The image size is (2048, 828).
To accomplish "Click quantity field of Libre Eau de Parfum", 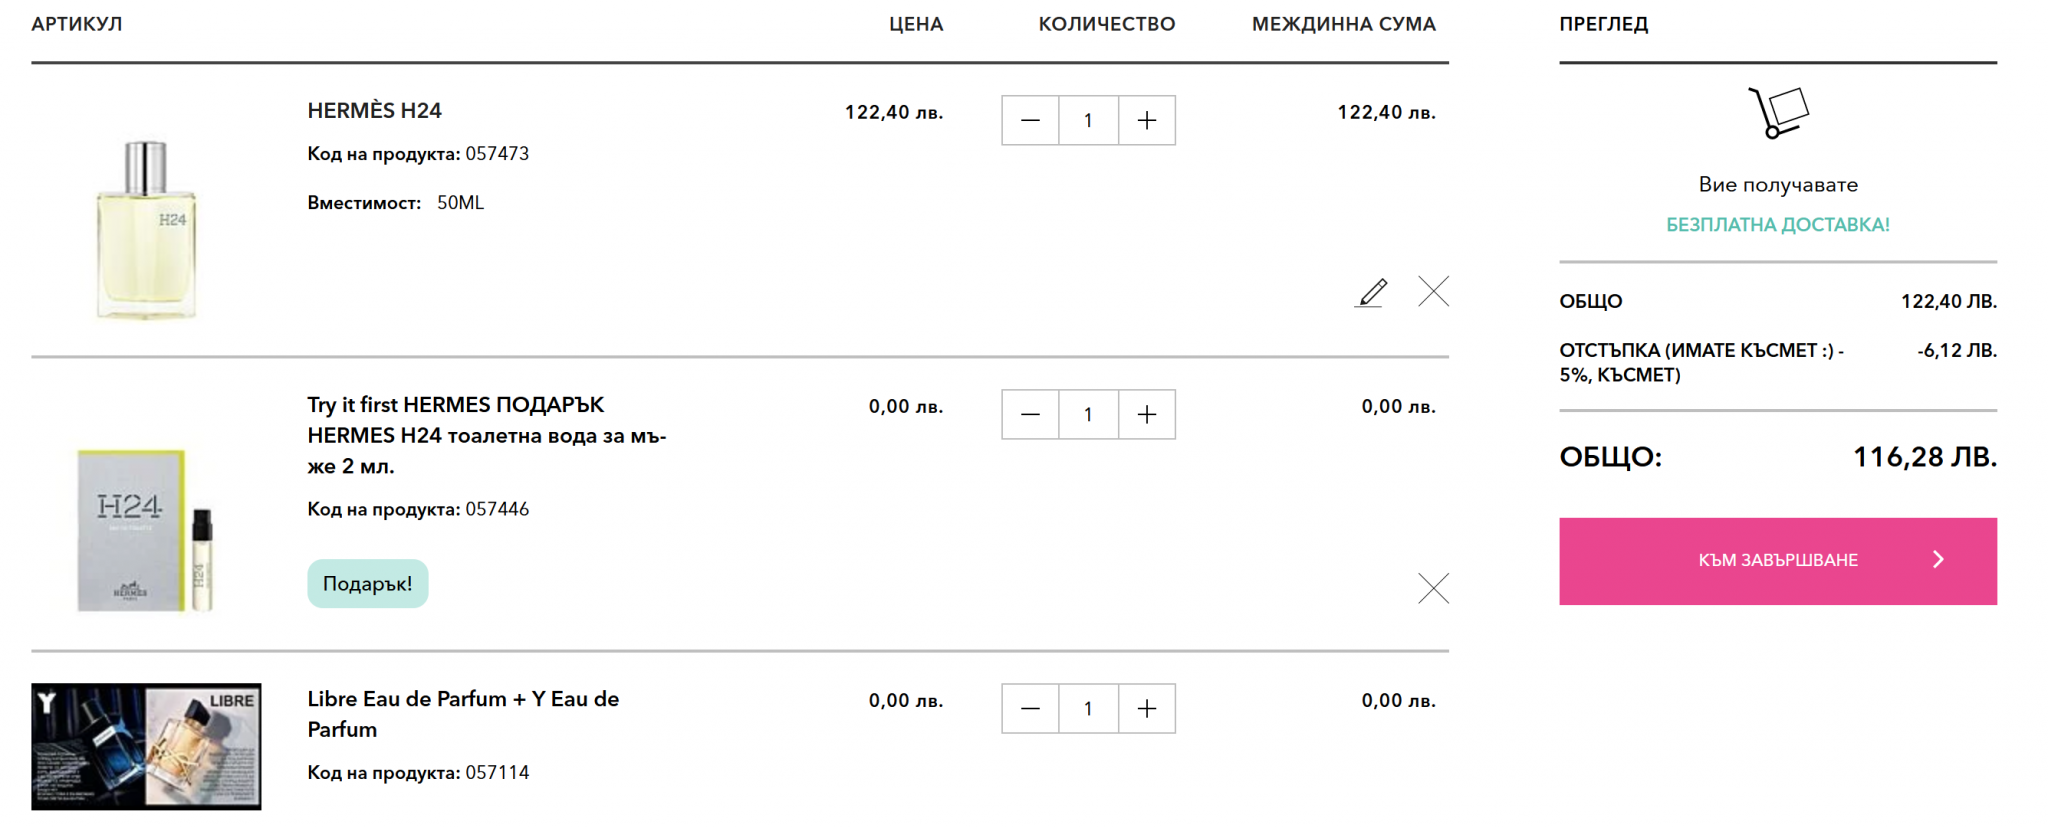I will pyautogui.click(x=1088, y=709).
